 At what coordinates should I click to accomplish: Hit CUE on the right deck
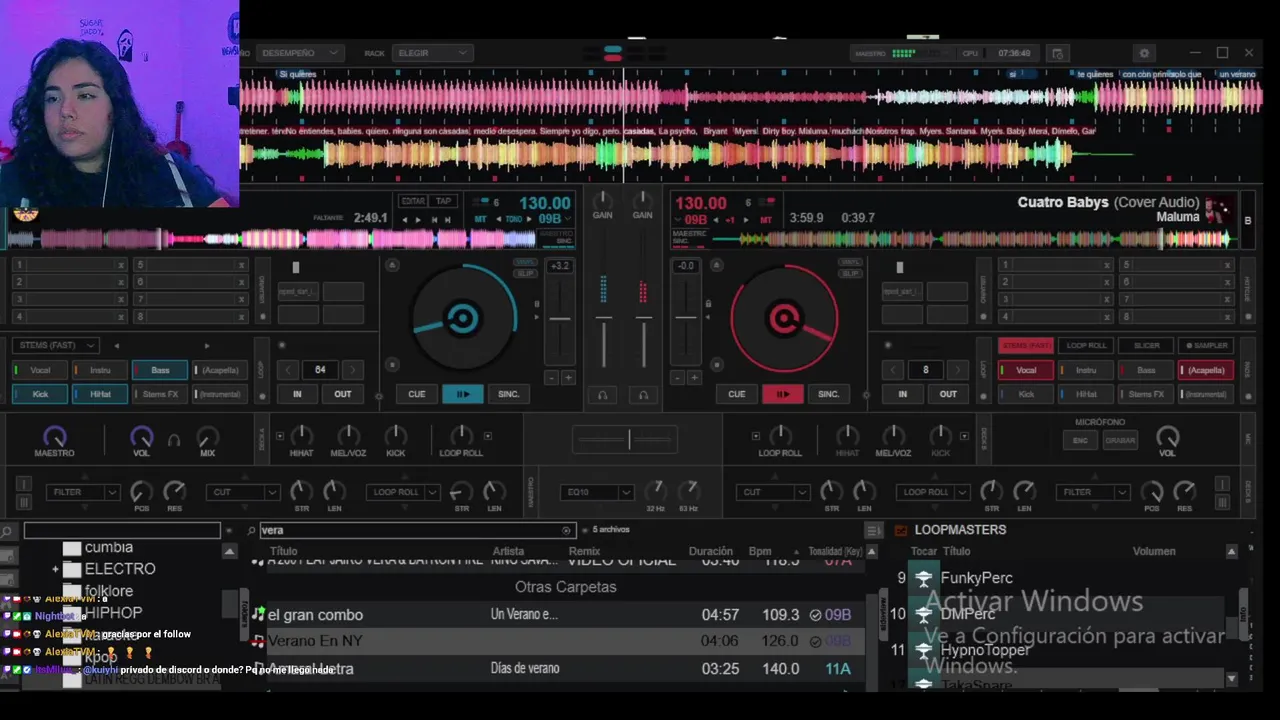(737, 394)
